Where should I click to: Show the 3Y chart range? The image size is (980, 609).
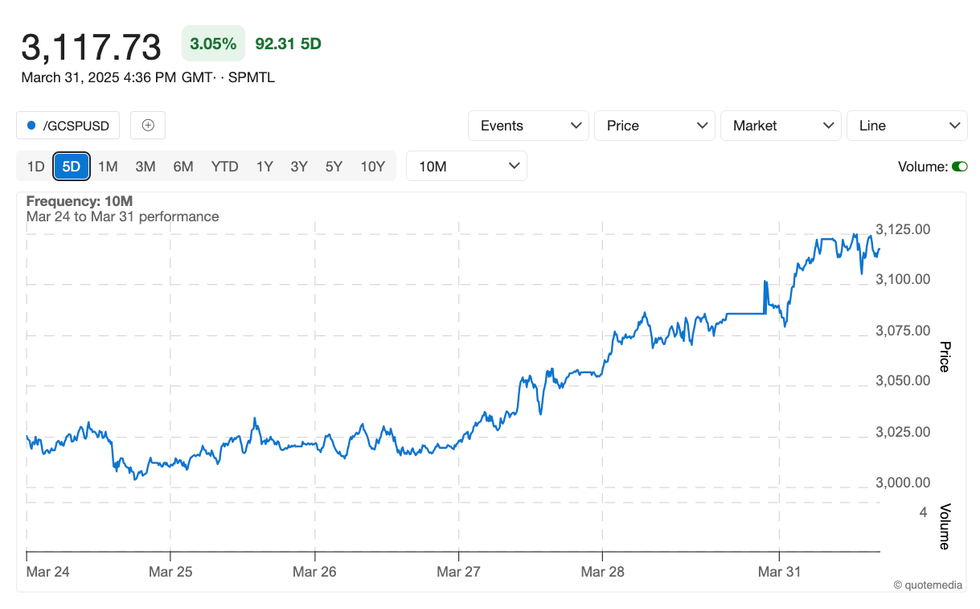[299, 167]
